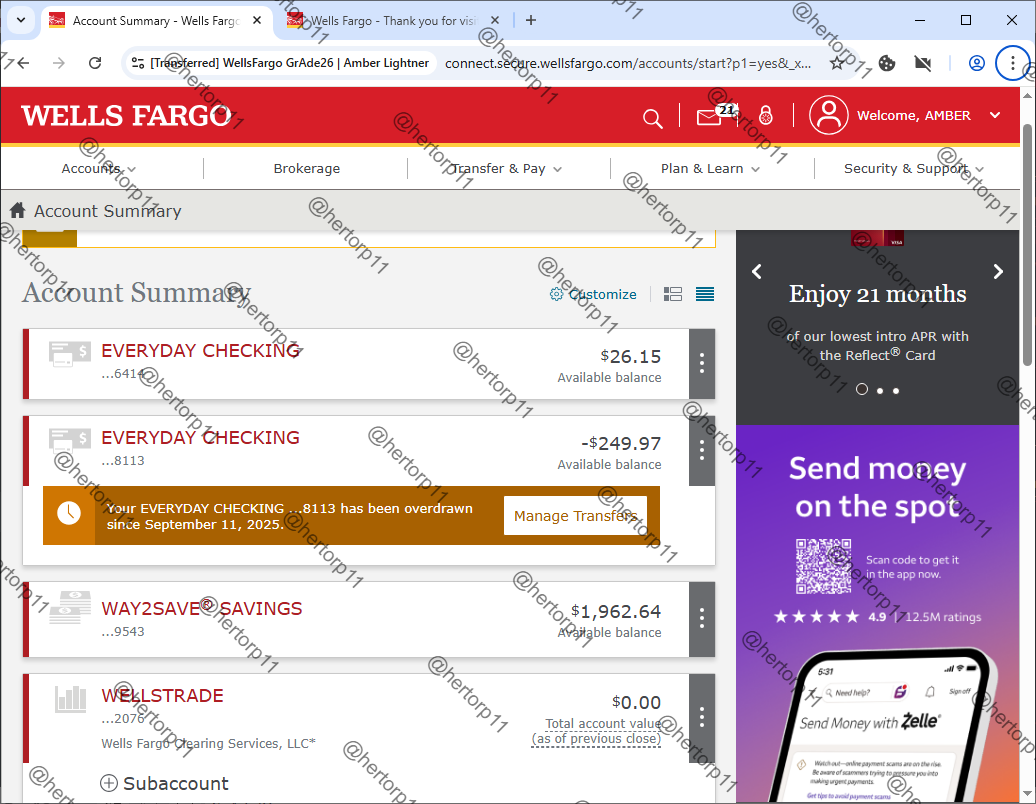Click the -$249.97 available balance

(621, 443)
